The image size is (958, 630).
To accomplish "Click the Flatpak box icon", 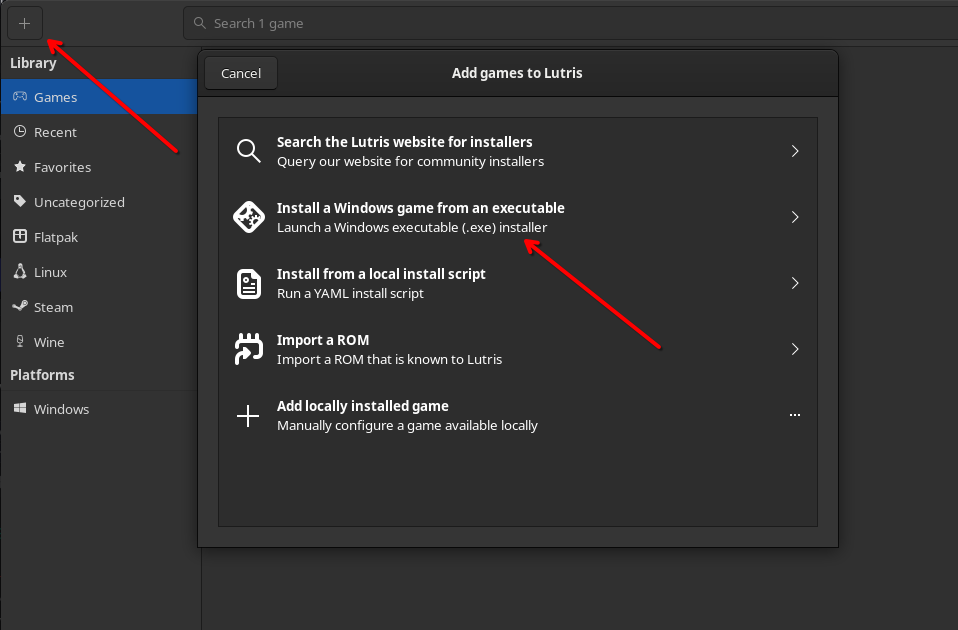I will pyautogui.click(x=20, y=236).
